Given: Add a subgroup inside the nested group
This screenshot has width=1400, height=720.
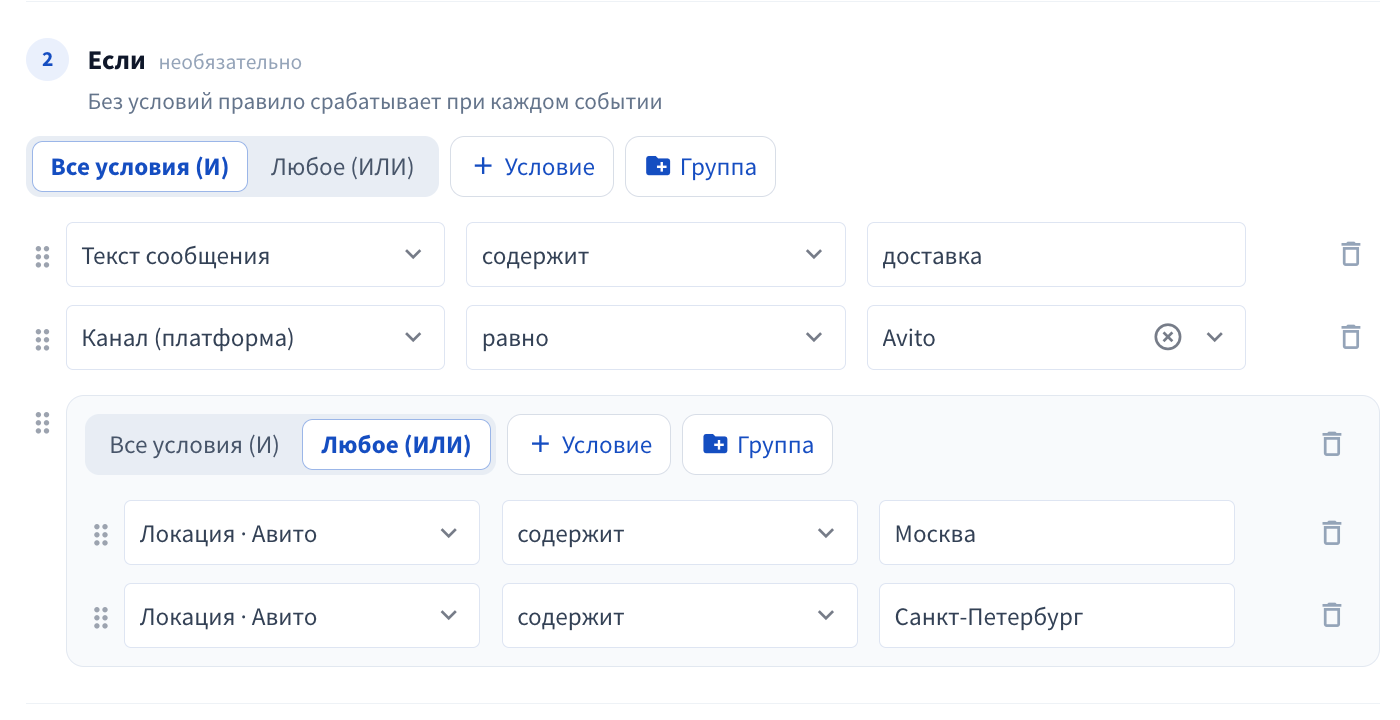Looking at the screenshot, I should tap(757, 444).
